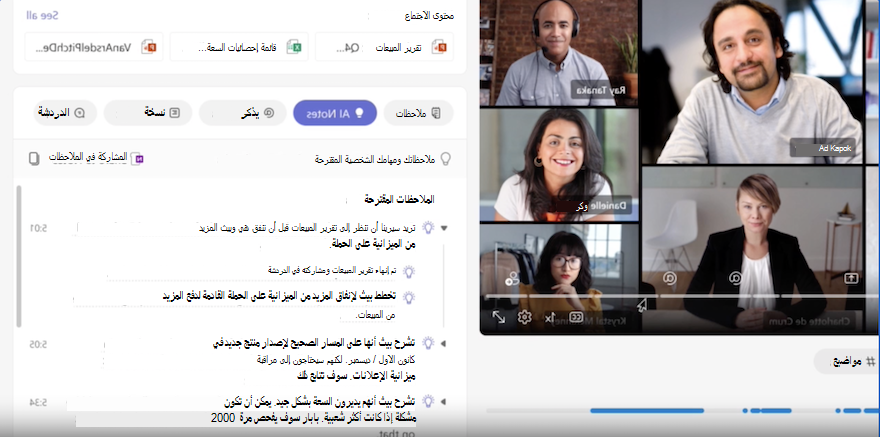This screenshot has height=437, width=880.
Task: Select Charlotte de Crum's video tile
Action: point(752,250)
